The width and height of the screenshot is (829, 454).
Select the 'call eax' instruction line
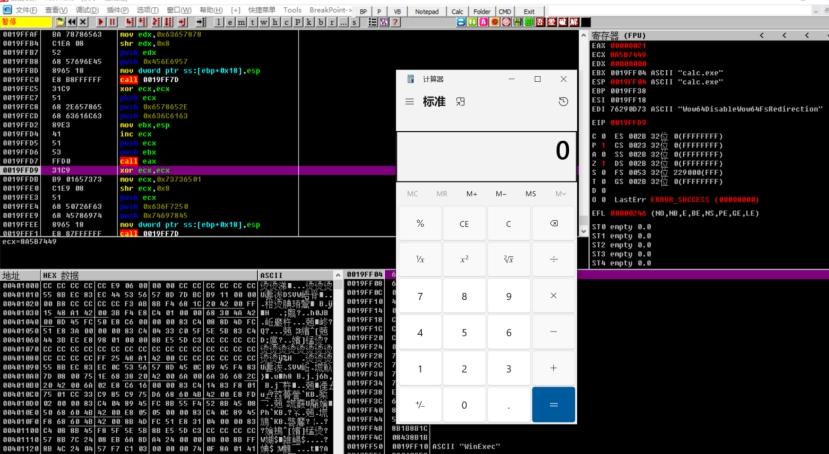(198, 161)
